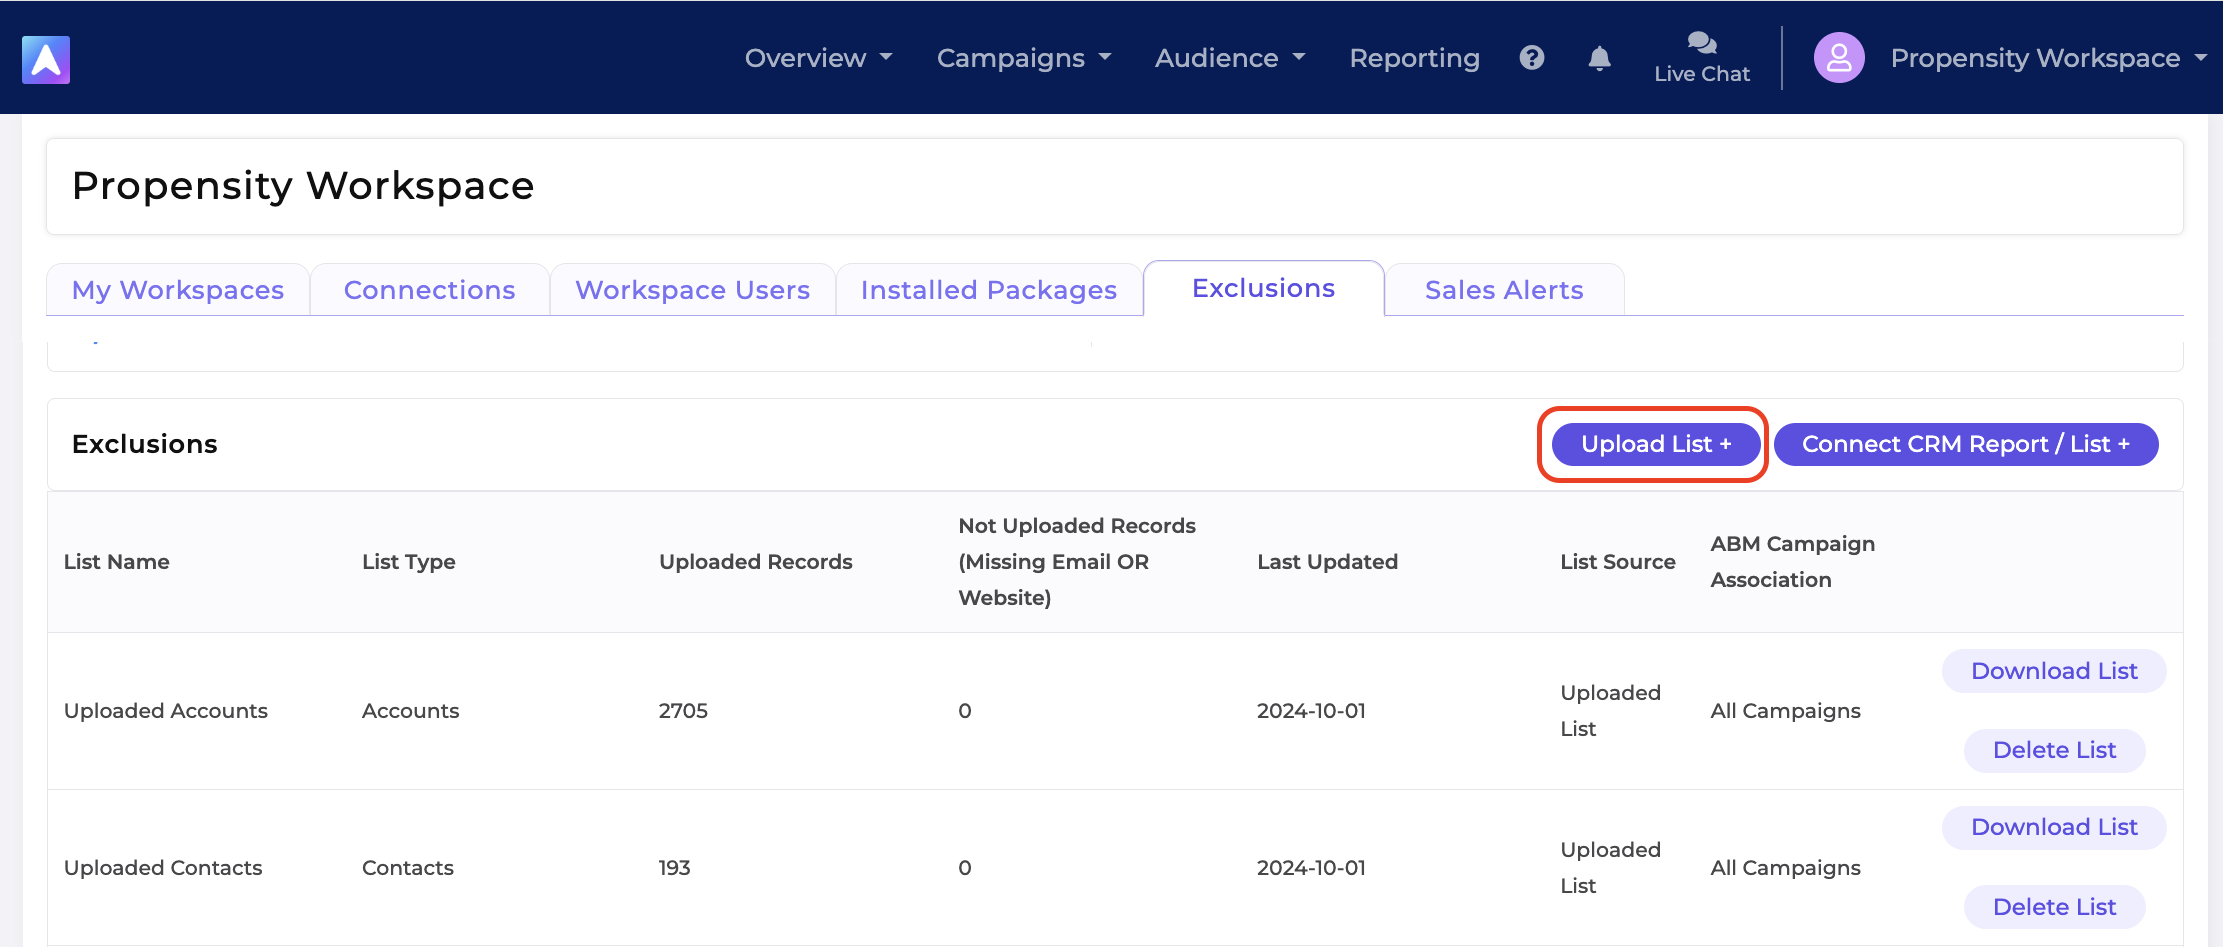Screen dimensions: 2223x947
Task: Switch to the My Workspaces tab
Action: coord(178,290)
